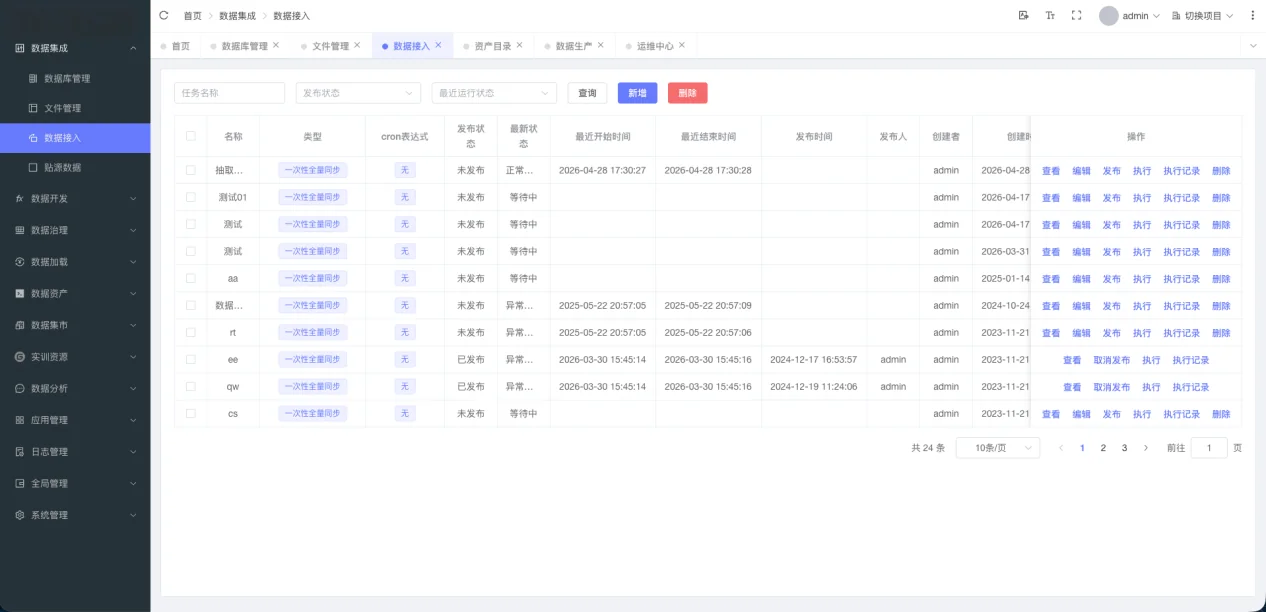
Task: Open the 最近运行状态 filter dropdown
Action: [494, 93]
